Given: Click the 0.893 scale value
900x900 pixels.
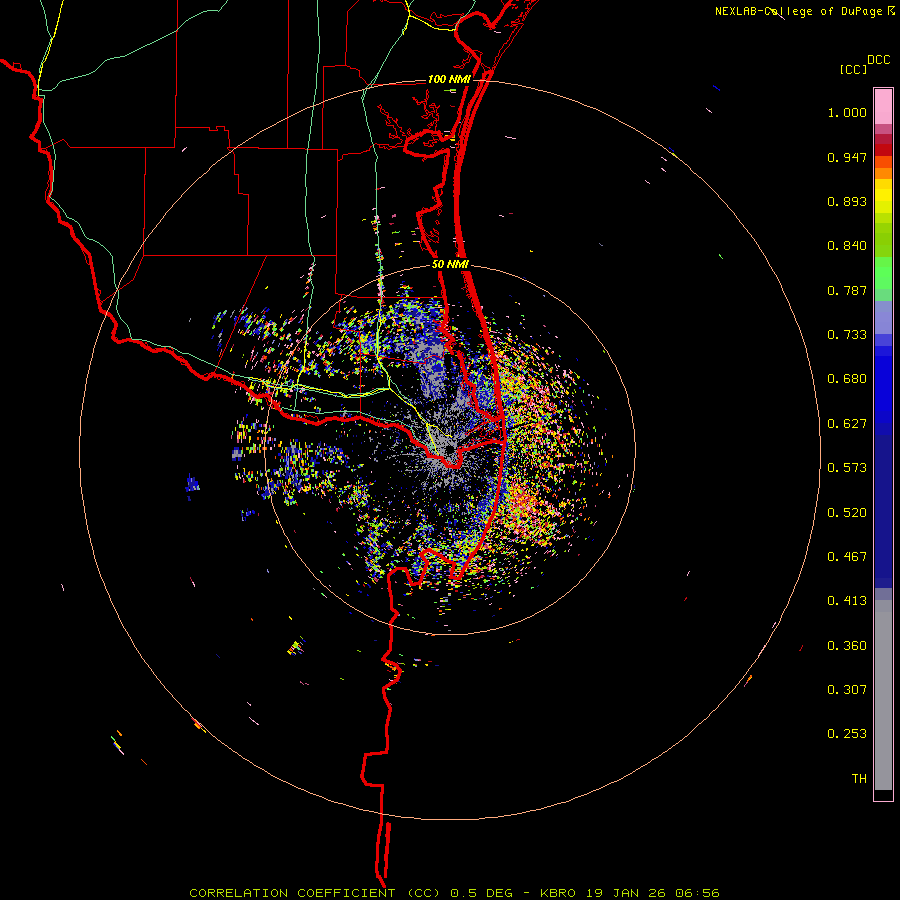Looking at the screenshot, I should 847,201.
